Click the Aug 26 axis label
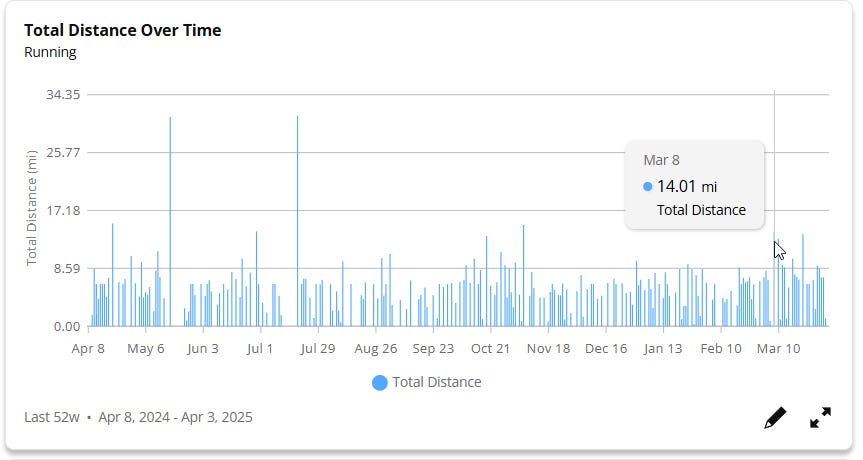This screenshot has width=863, height=460. tap(376, 349)
